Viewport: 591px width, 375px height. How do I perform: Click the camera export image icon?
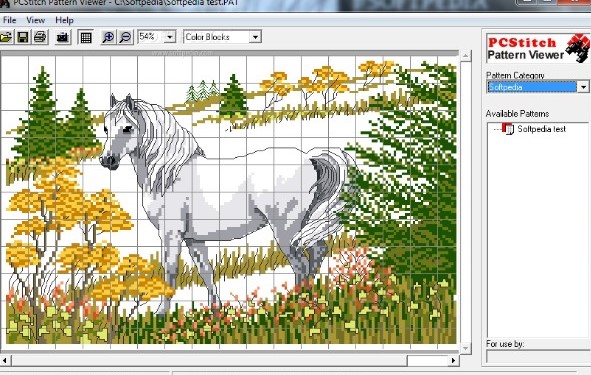63,37
